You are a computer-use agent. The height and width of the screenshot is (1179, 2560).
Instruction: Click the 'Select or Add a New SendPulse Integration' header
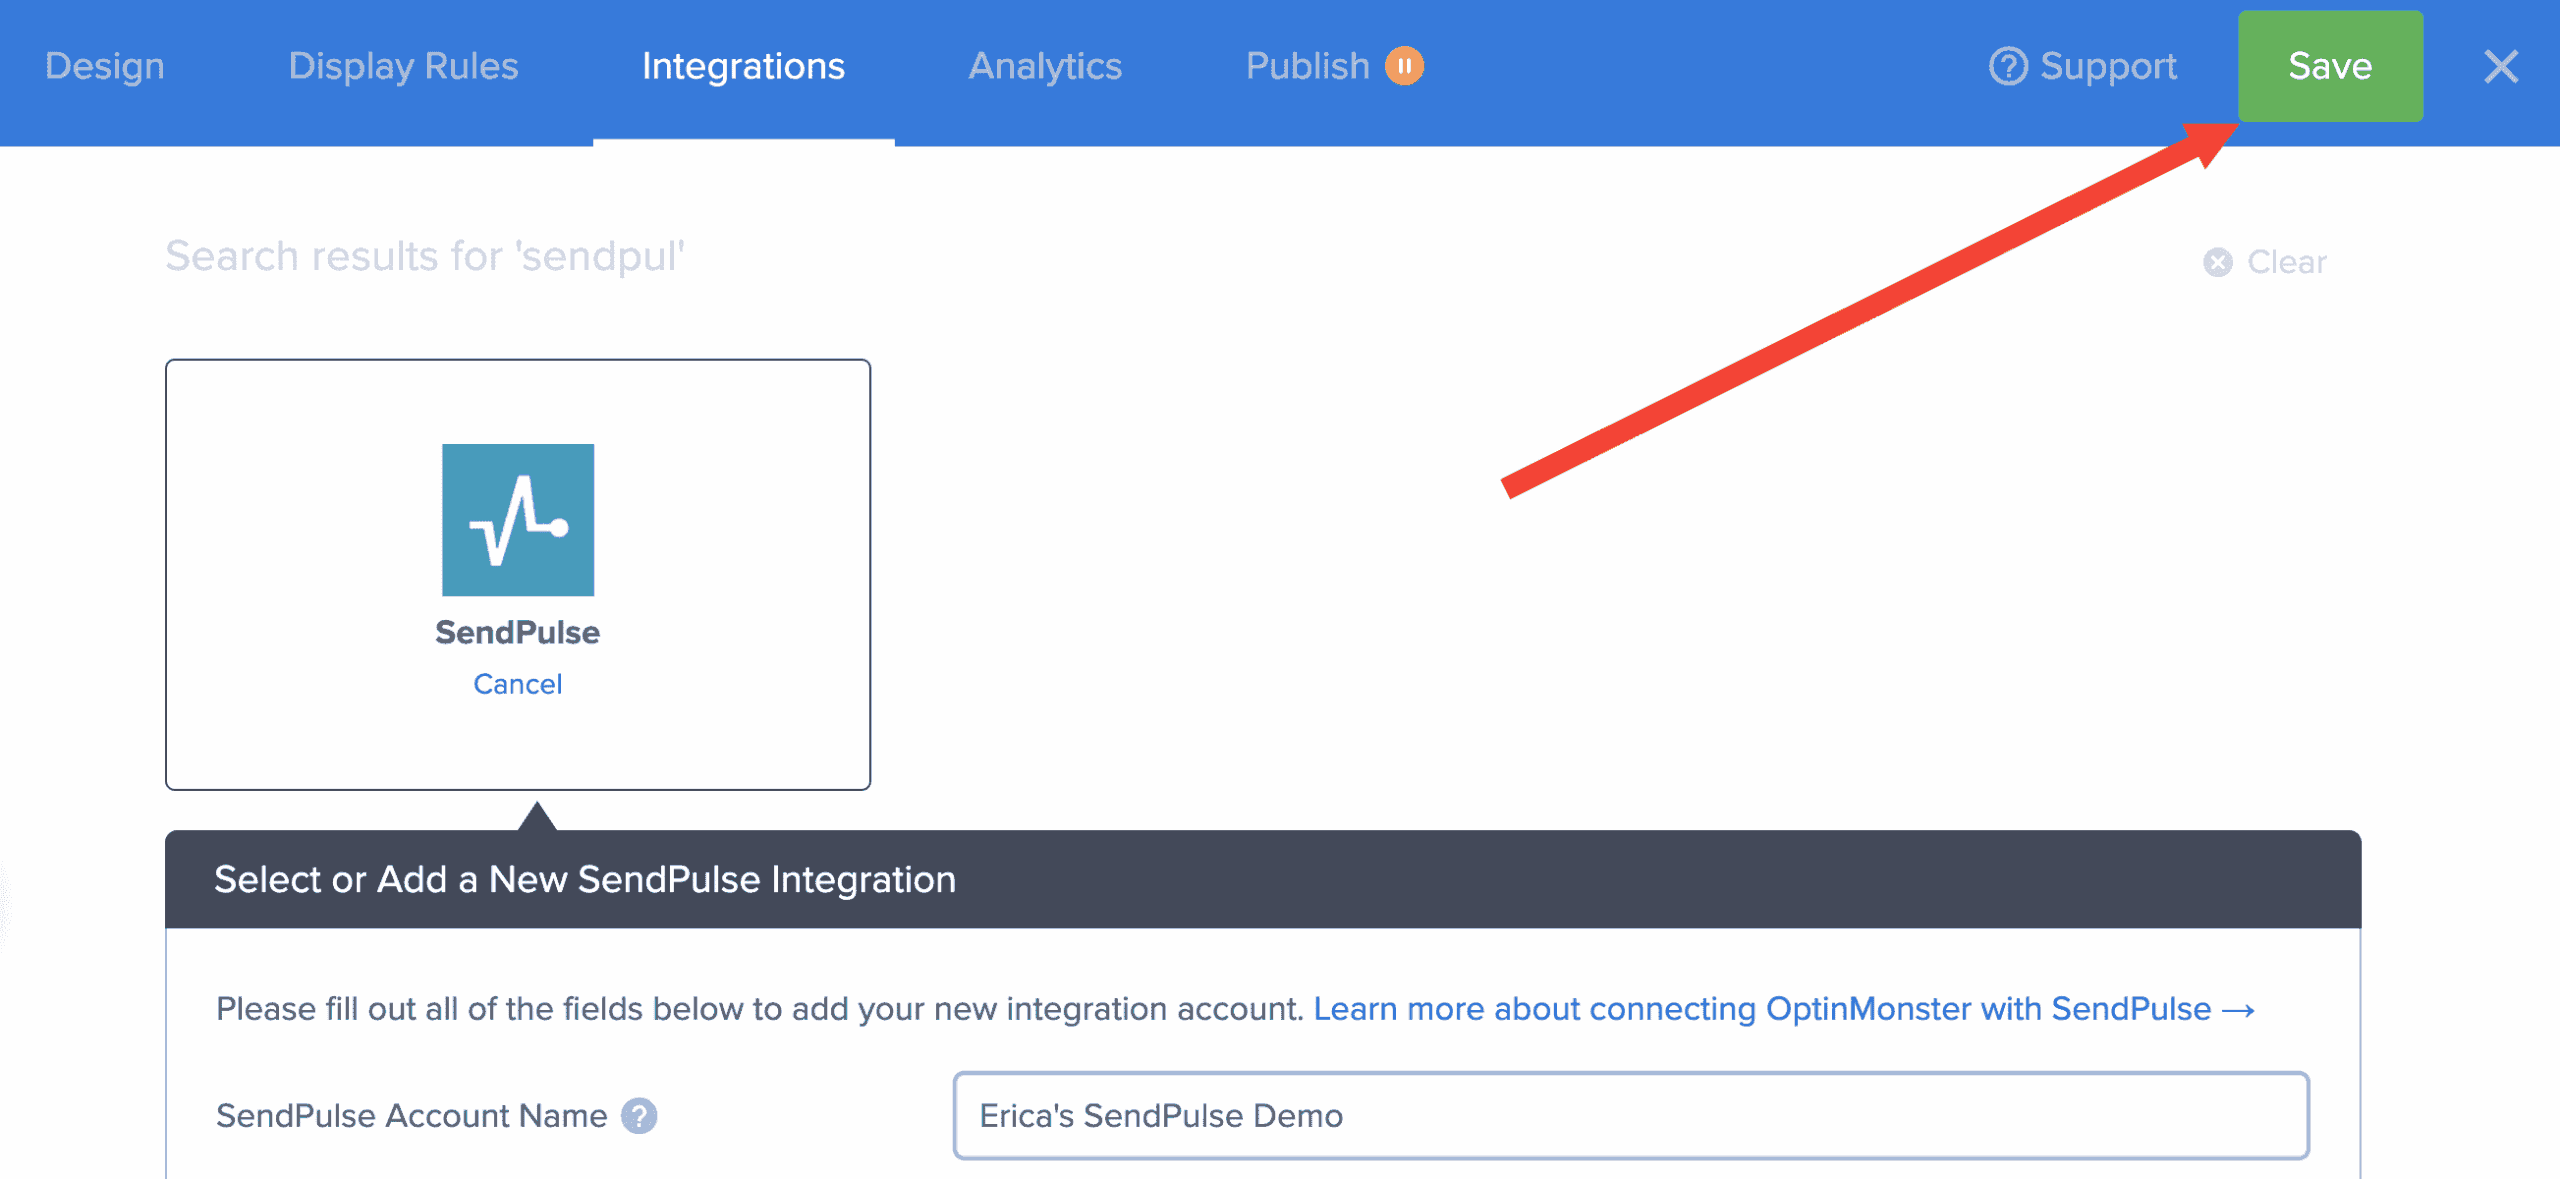point(1263,879)
